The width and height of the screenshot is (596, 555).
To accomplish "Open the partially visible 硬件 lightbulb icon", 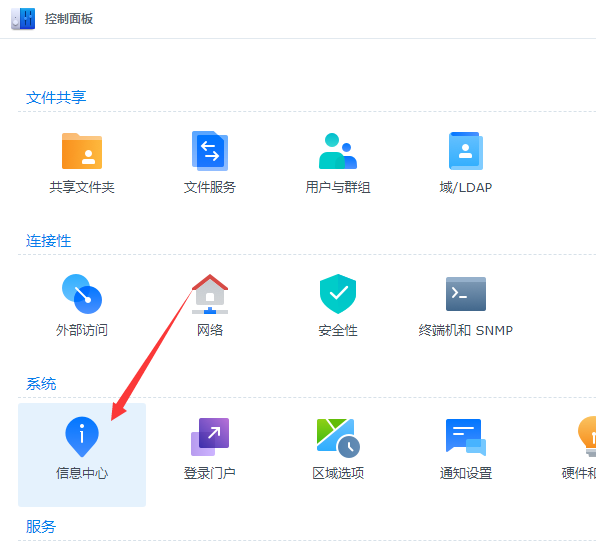I will point(587,436).
